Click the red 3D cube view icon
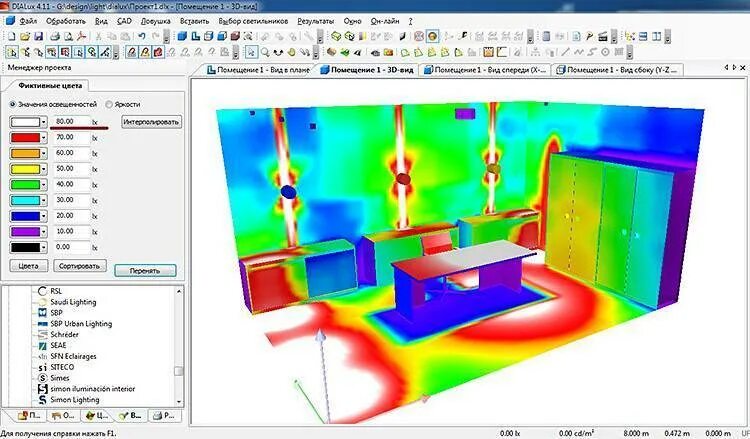The height and width of the screenshot is (439, 750). pos(235,36)
